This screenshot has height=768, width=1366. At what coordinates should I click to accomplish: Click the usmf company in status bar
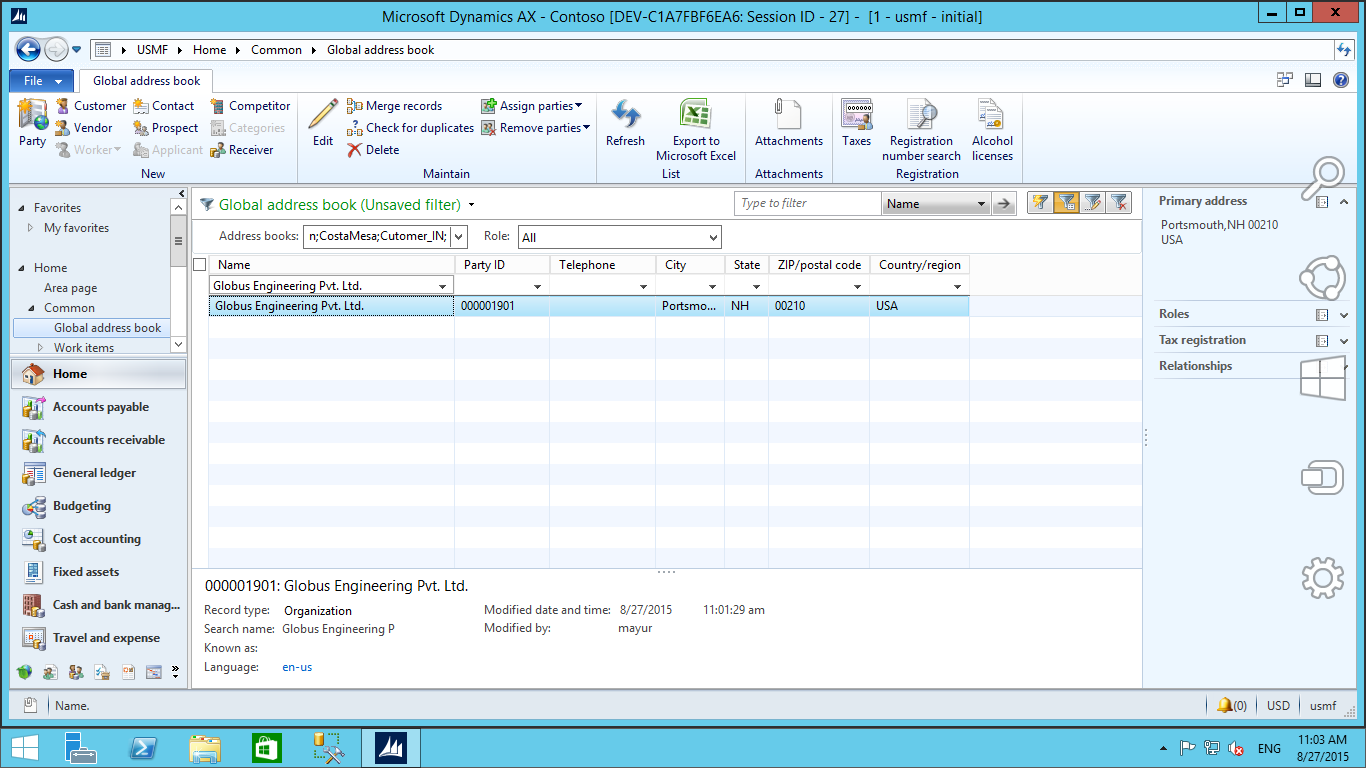tap(1323, 706)
